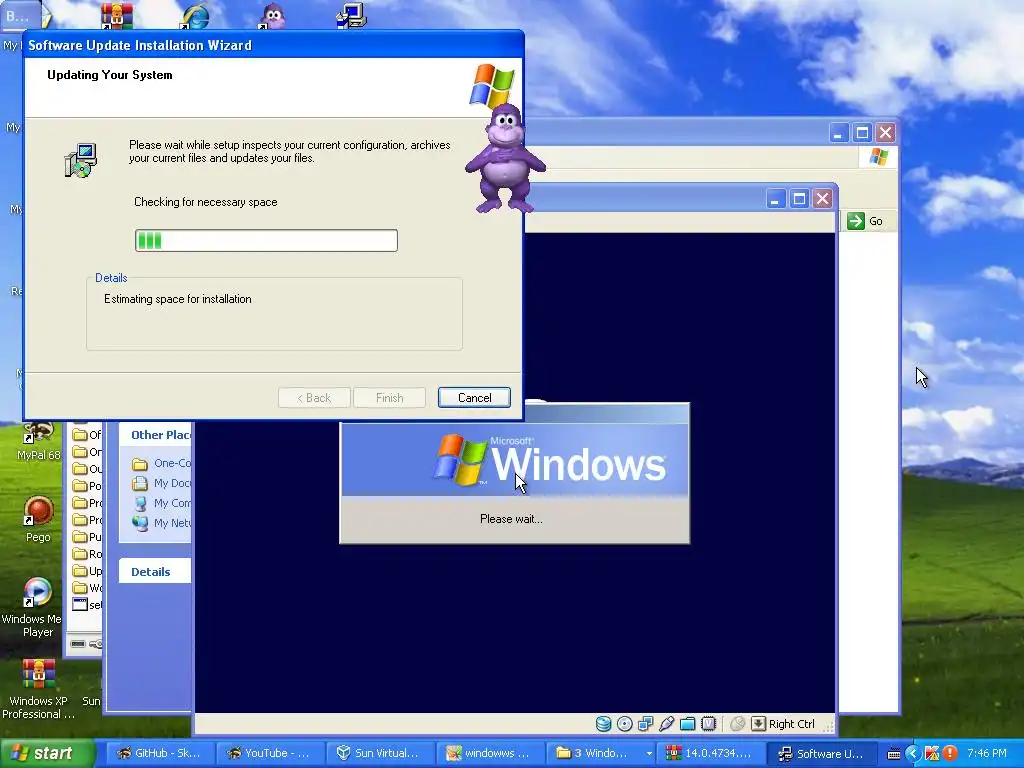Expand the 3 Windows grouped taskbar dropdown
1024x768 pixels.
point(648,754)
